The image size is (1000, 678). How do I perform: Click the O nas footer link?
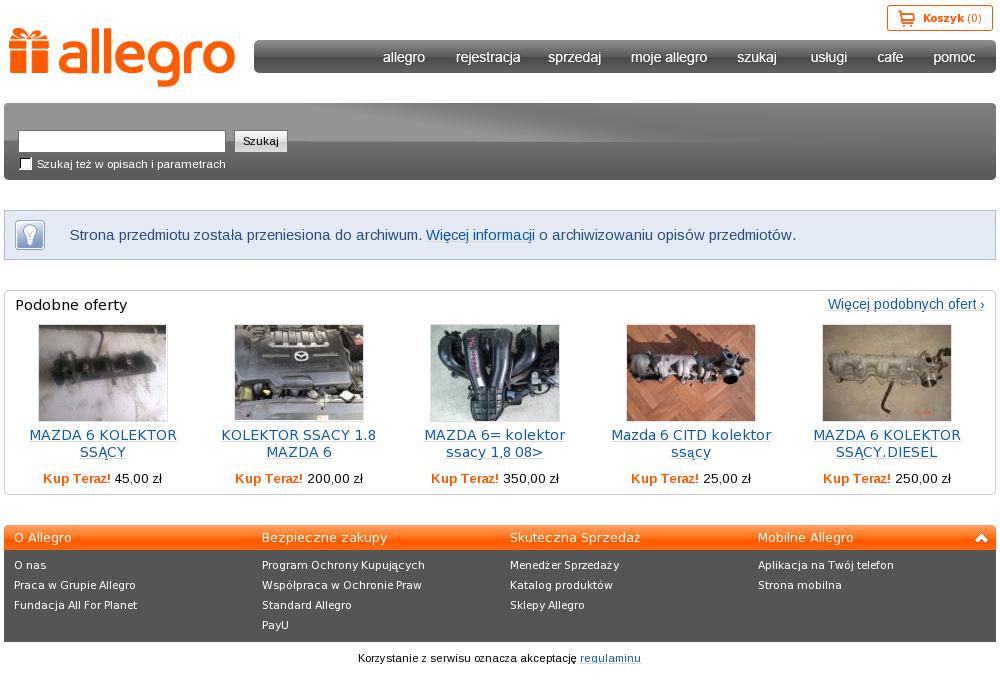point(30,565)
